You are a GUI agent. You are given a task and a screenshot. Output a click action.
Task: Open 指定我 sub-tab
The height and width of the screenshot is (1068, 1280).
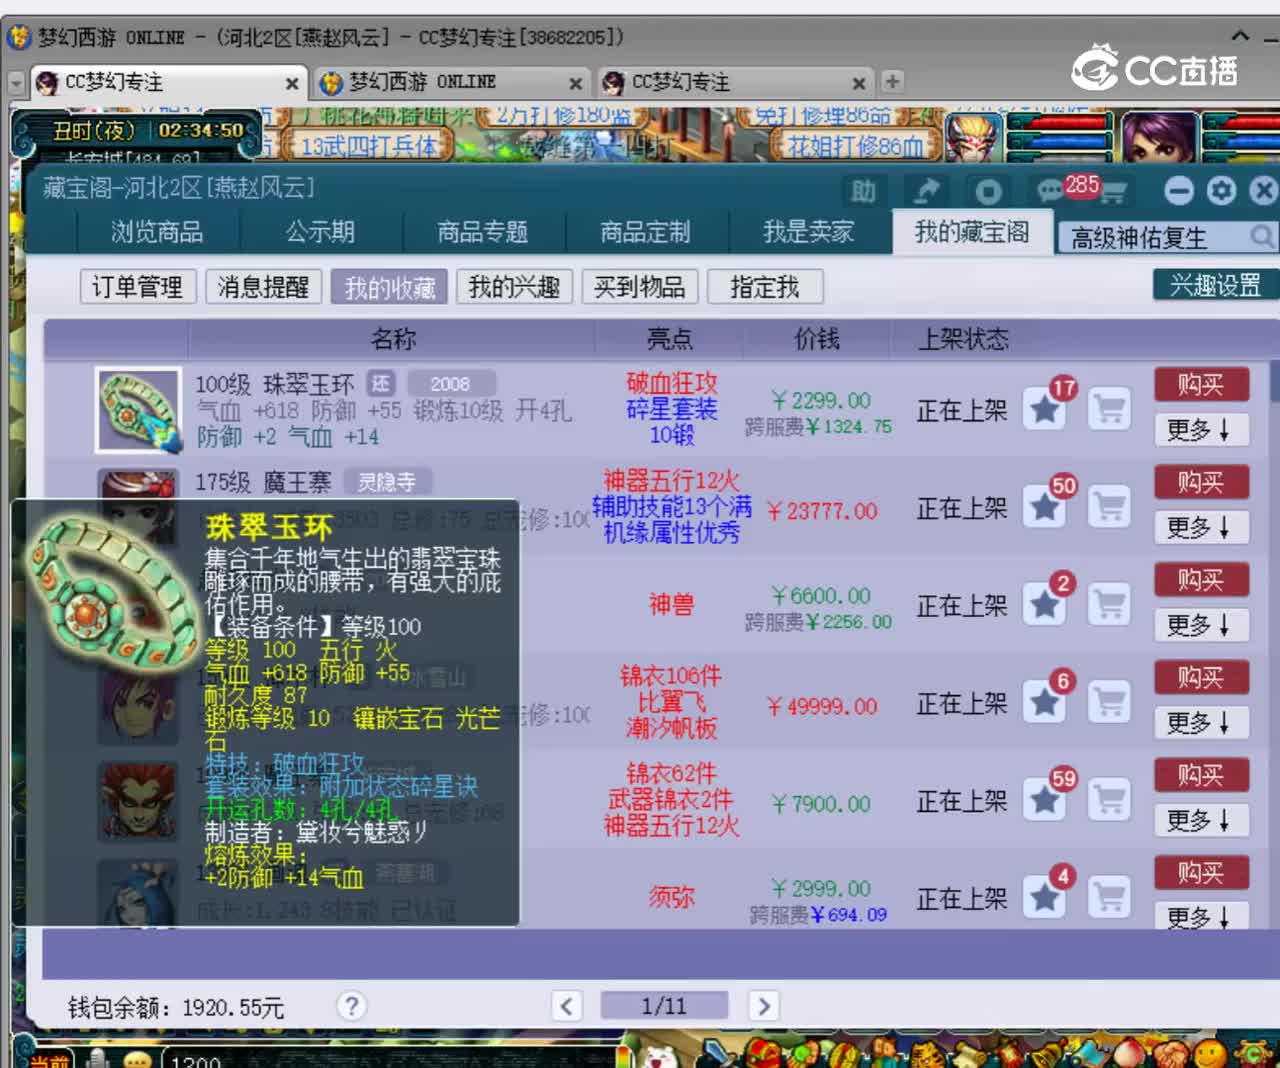point(765,287)
